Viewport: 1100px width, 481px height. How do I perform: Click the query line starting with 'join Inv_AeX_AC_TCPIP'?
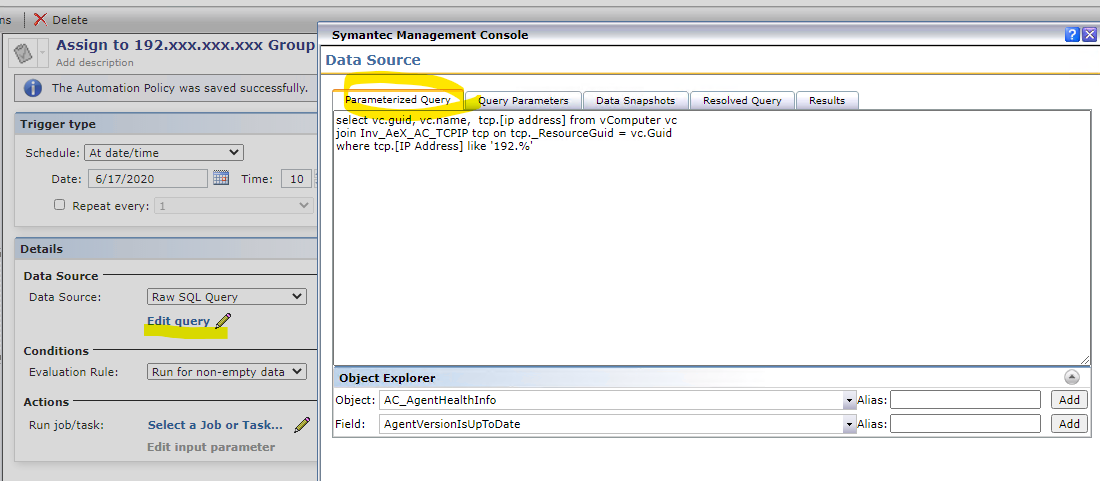504,133
